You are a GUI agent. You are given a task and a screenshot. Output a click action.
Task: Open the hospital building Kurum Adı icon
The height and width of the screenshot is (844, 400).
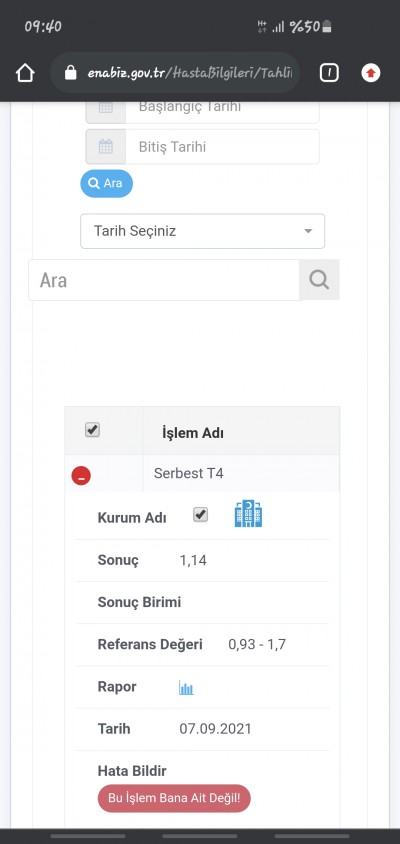(x=248, y=514)
